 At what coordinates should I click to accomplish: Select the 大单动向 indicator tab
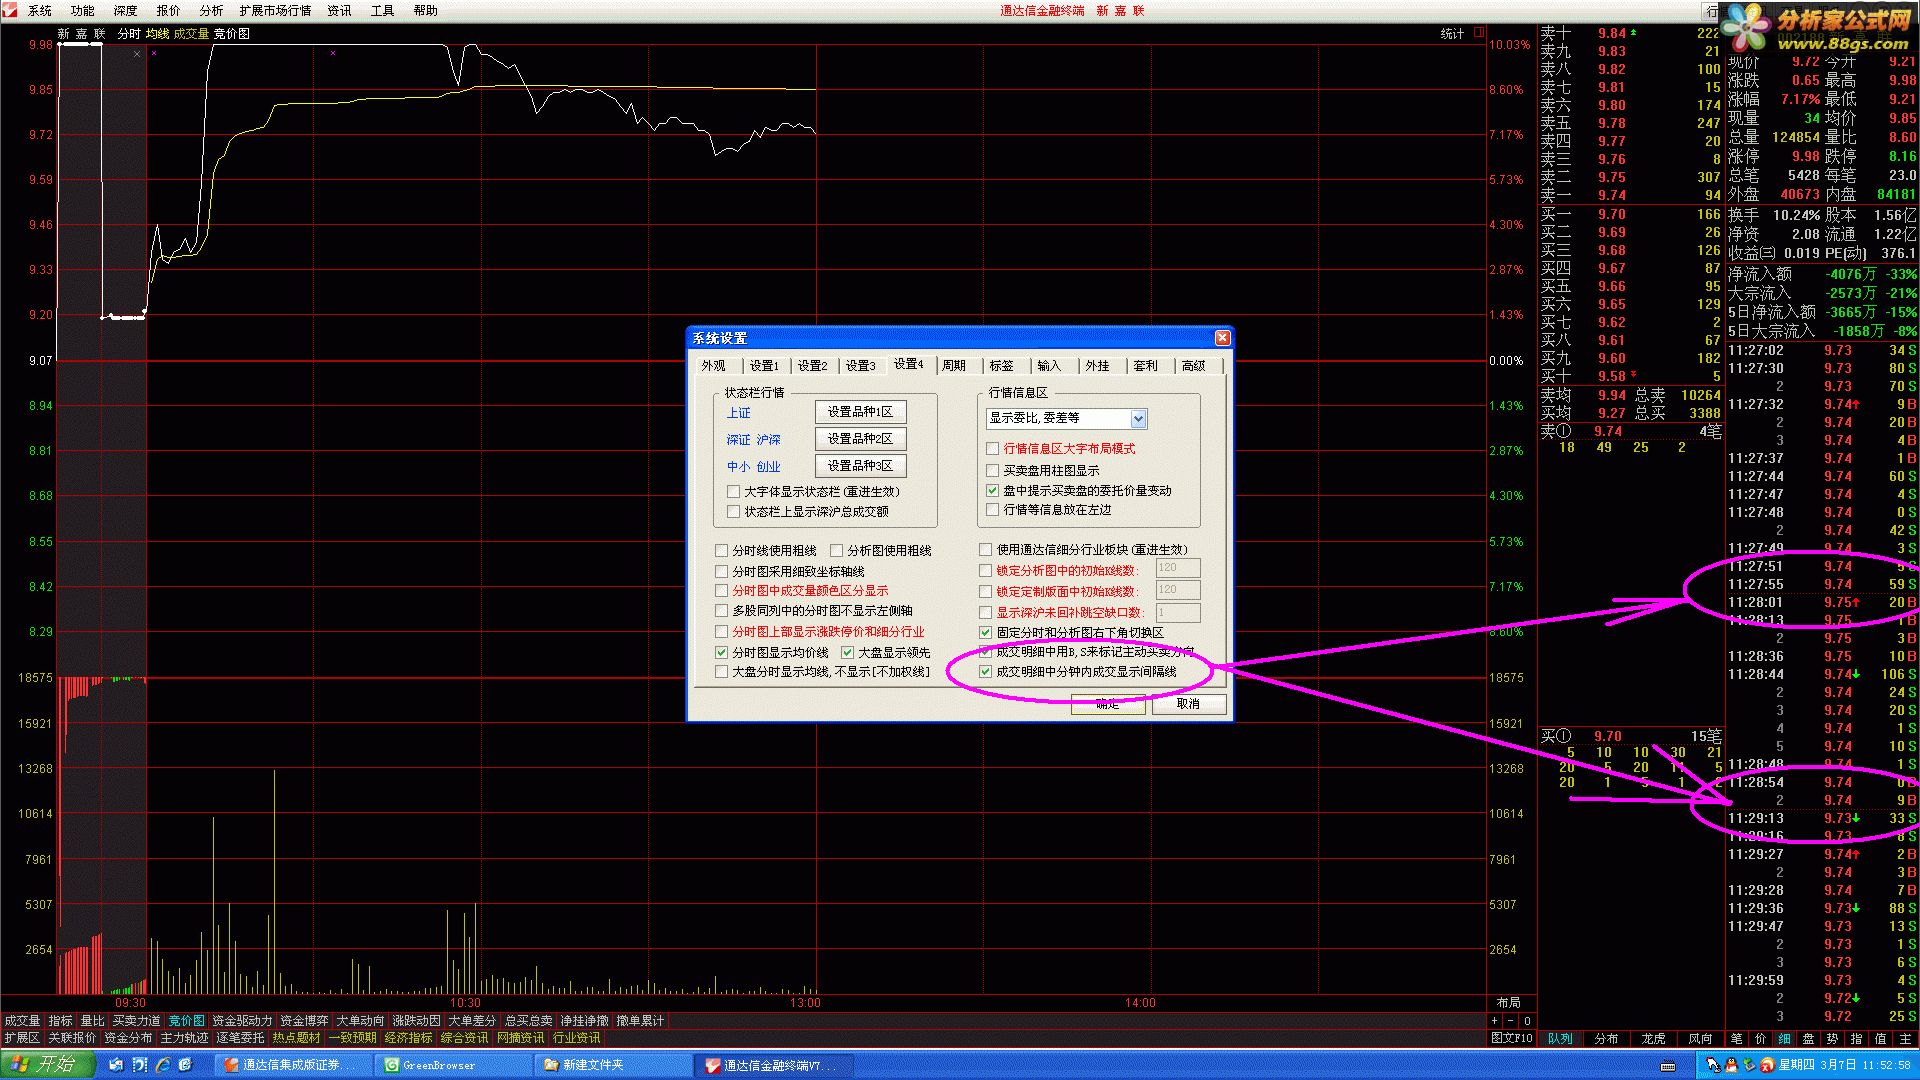pyautogui.click(x=360, y=1021)
